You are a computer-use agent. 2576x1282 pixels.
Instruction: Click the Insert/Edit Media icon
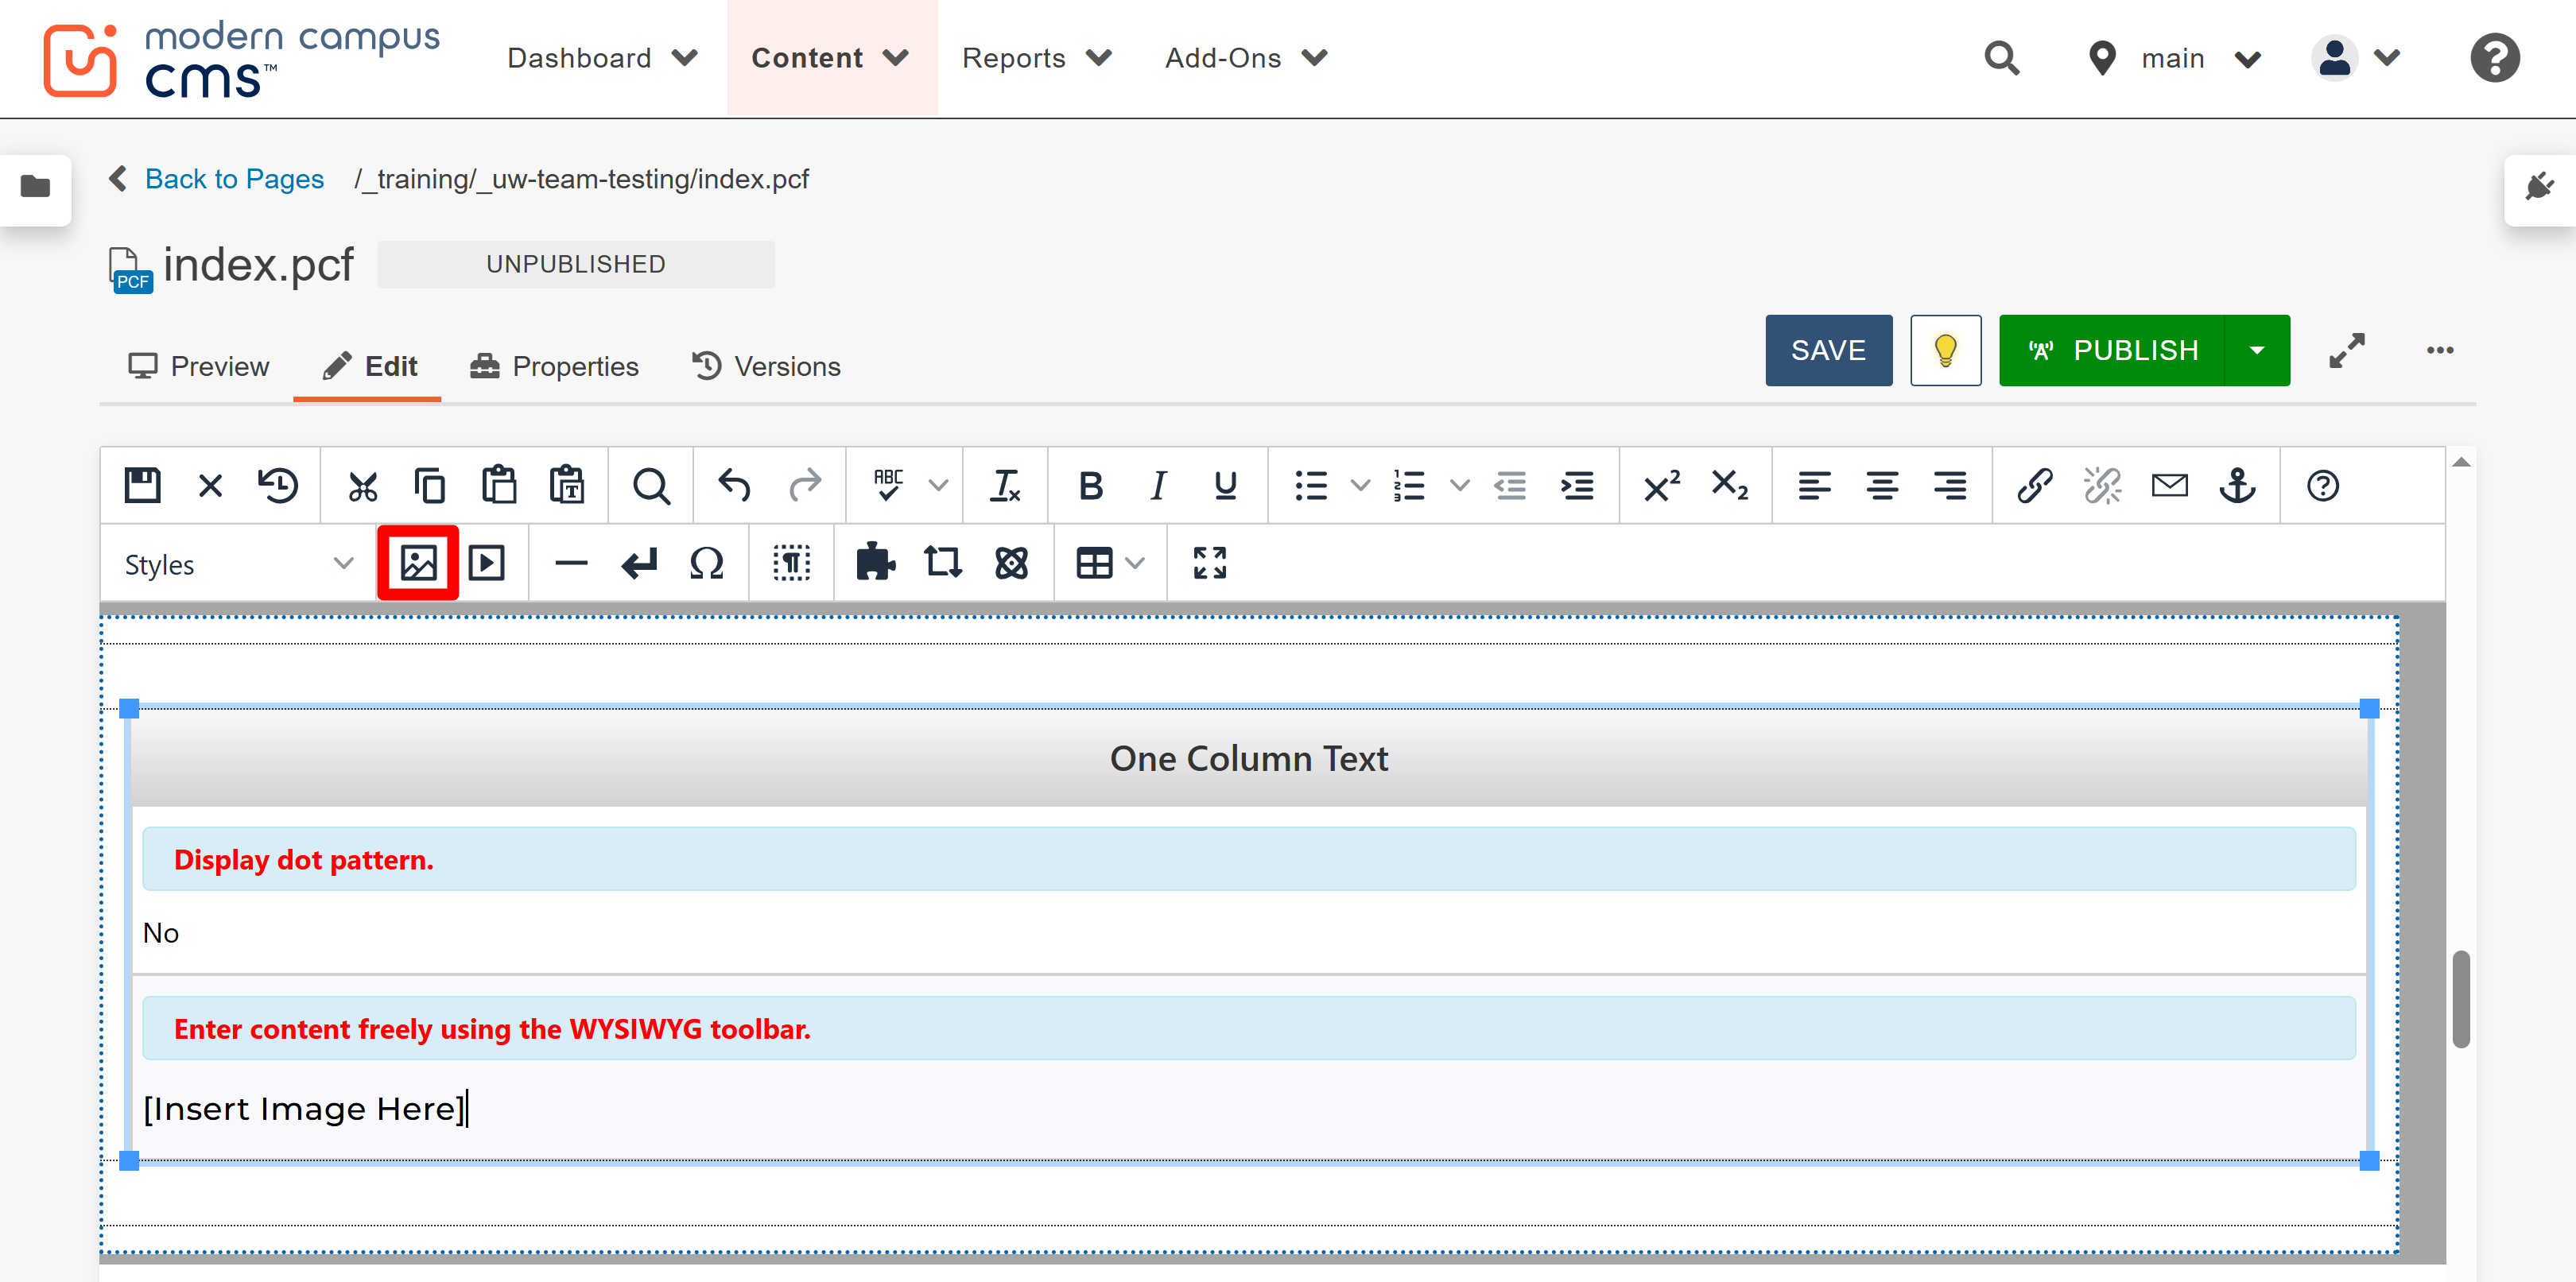click(x=487, y=563)
